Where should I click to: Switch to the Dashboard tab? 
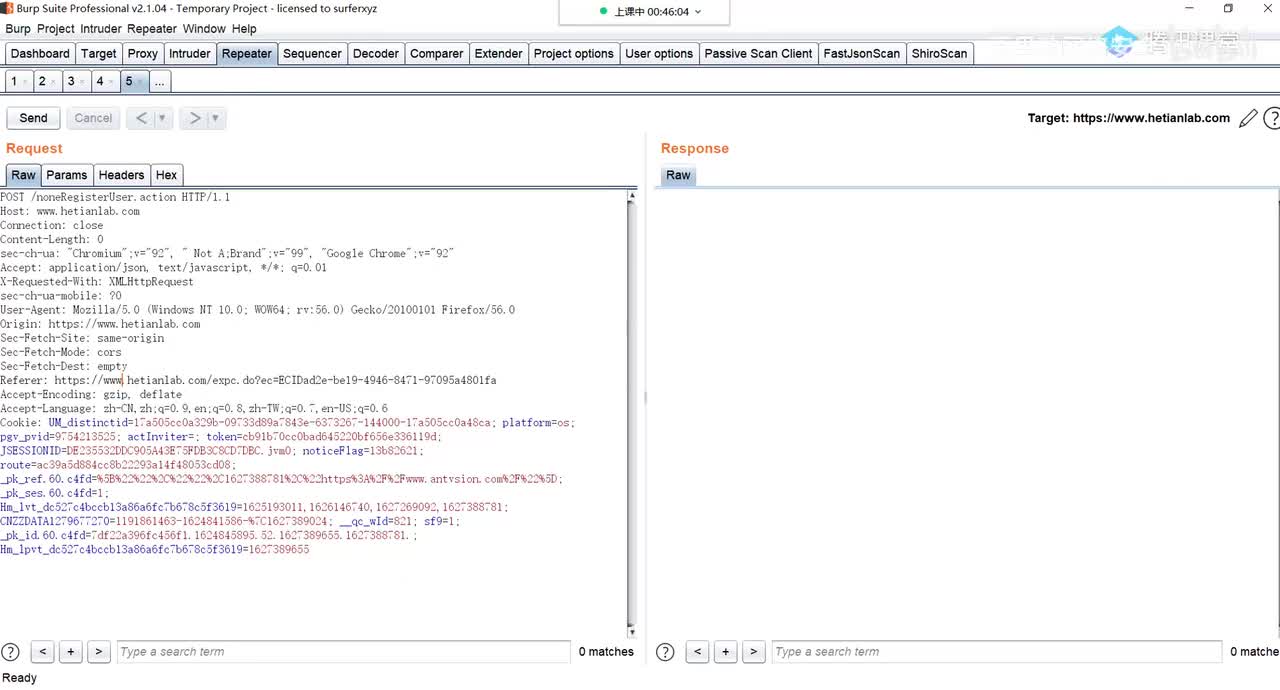click(40, 54)
